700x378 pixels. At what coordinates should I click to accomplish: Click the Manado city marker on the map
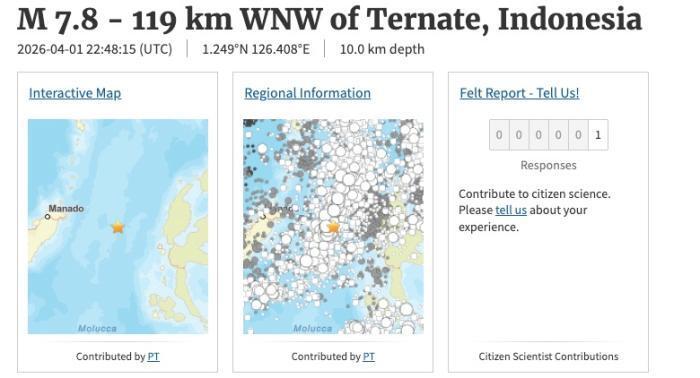(47, 217)
